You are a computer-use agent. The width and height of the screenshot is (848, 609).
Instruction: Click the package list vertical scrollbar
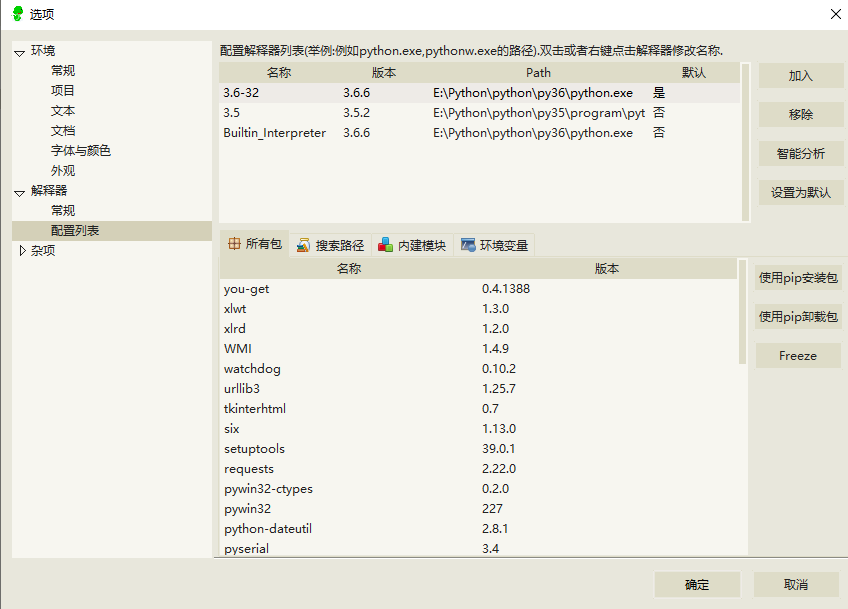[x=743, y=312]
